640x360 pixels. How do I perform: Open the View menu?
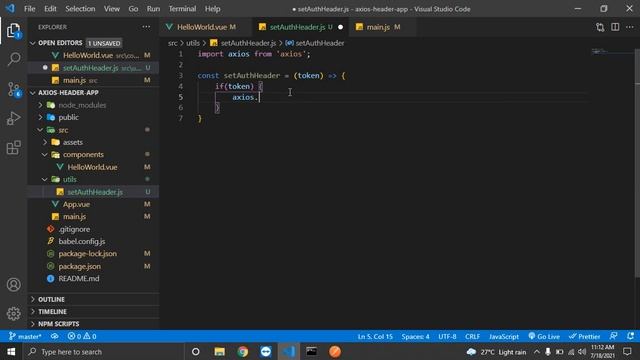pyautogui.click(x=111, y=9)
